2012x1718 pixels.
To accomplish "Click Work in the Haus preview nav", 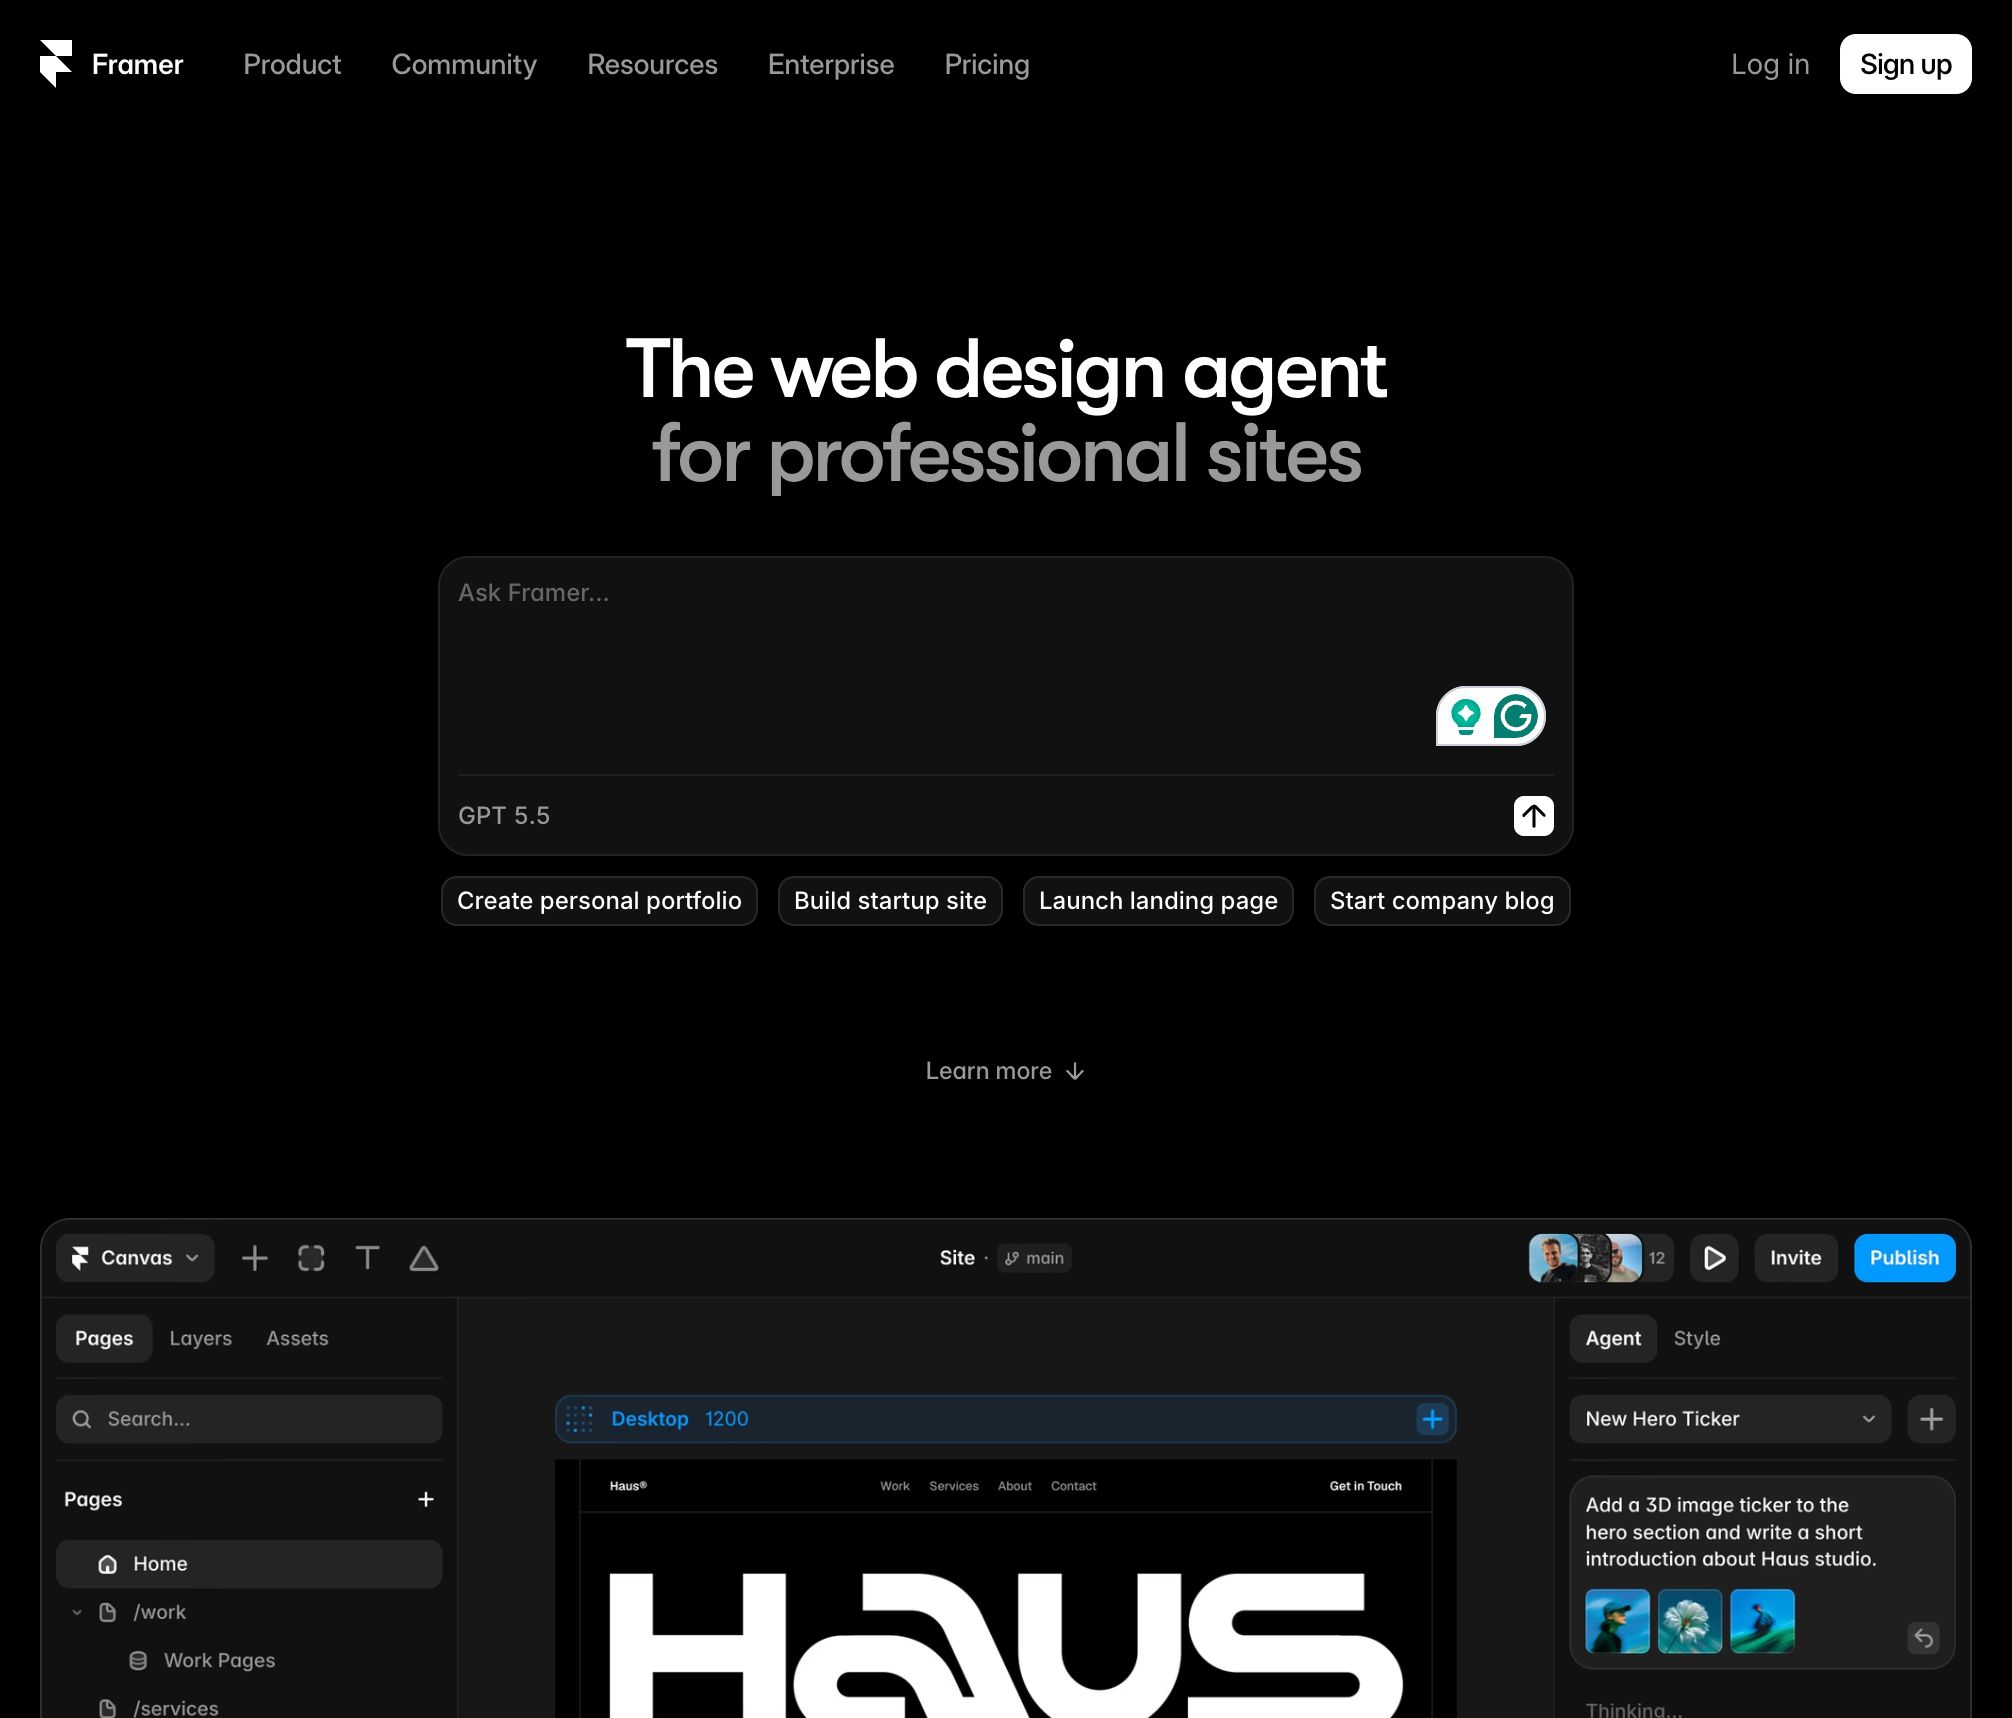I will (x=895, y=1486).
